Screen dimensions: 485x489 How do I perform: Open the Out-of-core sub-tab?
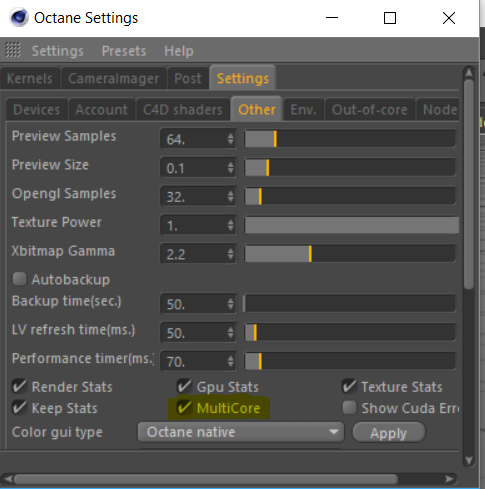click(370, 109)
